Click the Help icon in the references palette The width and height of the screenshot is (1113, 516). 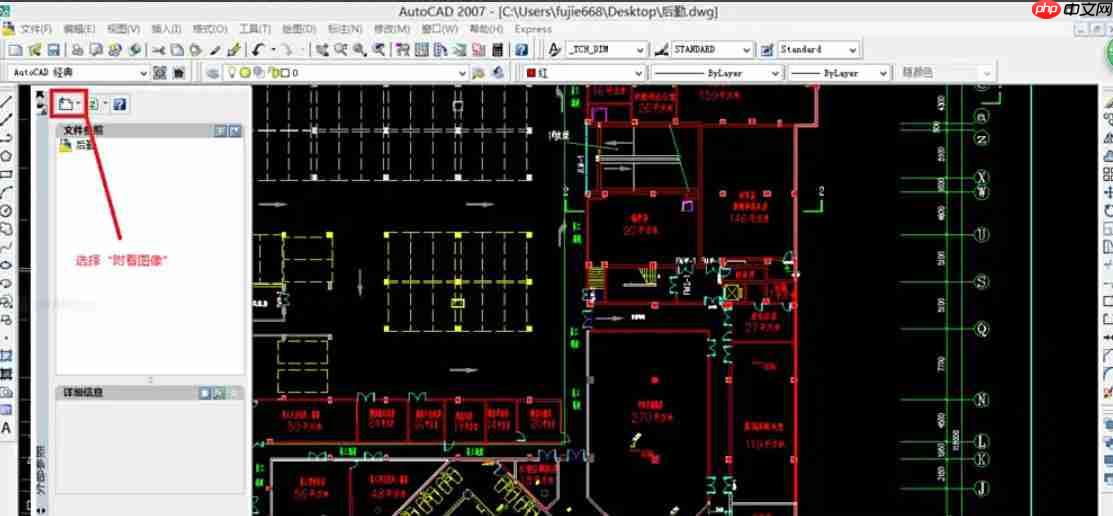coord(119,104)
